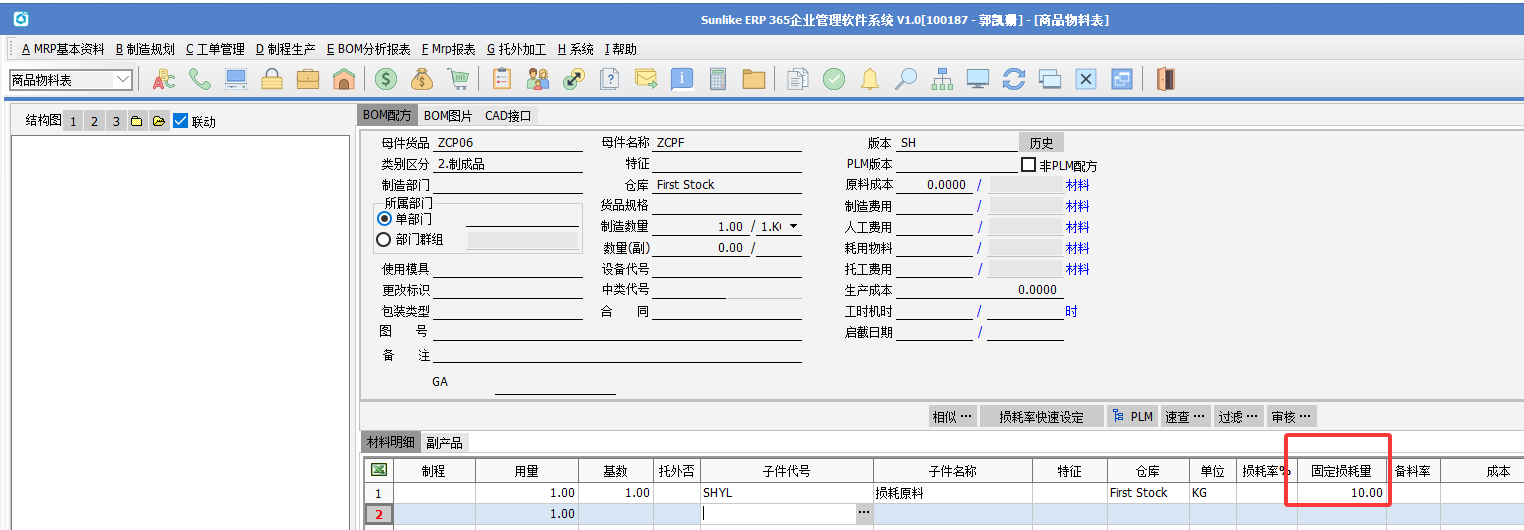Click the yellow bell notification icon
This screenshot has height=530, width=1524.
tap(870, 79)
